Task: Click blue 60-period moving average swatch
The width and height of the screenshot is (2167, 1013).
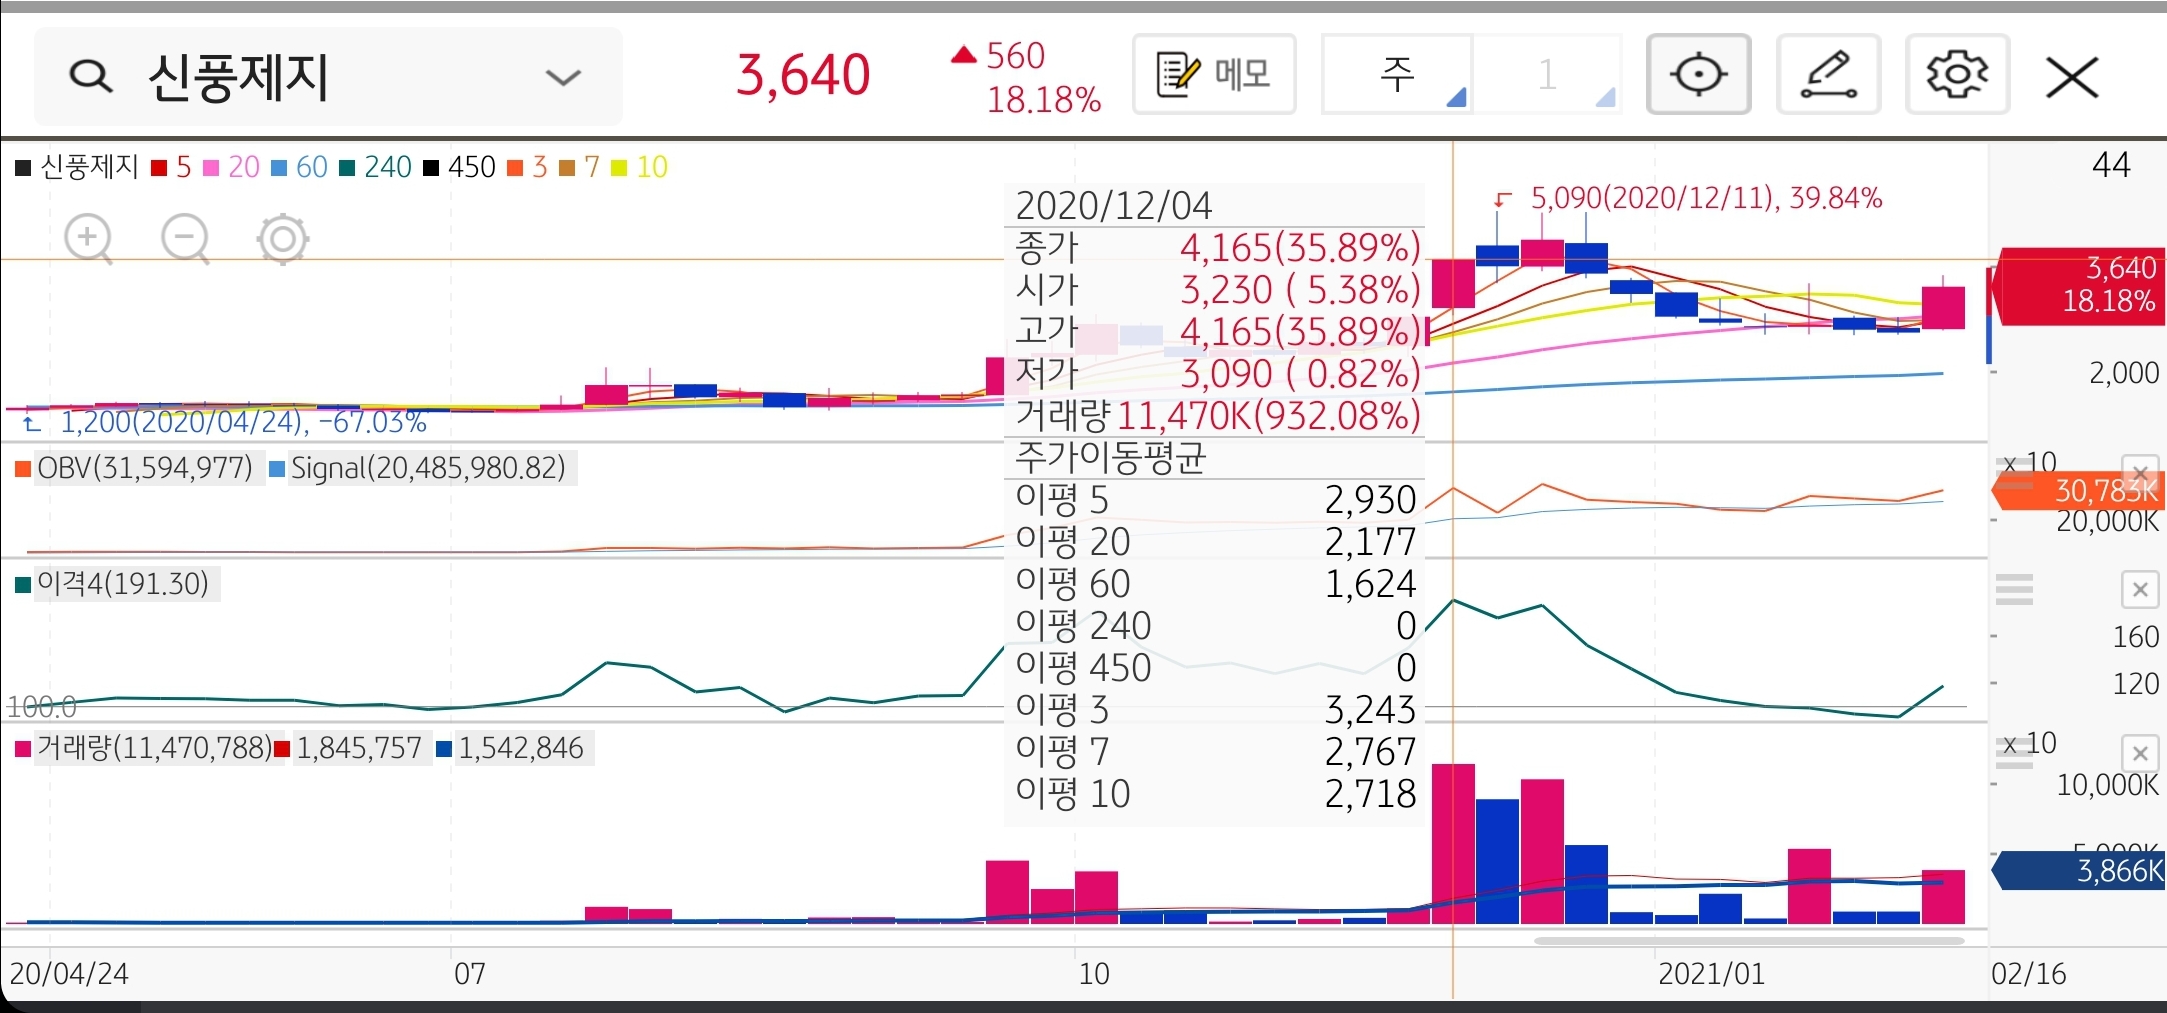Action: (x=279, y=168)
